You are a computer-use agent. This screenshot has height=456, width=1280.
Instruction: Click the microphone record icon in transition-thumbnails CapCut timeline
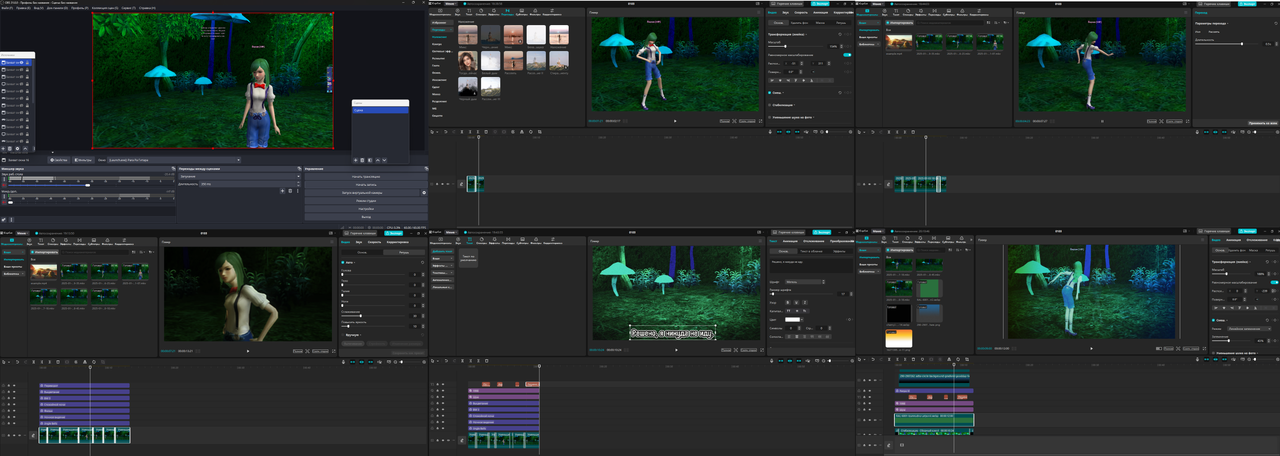(x=770, y=132)
